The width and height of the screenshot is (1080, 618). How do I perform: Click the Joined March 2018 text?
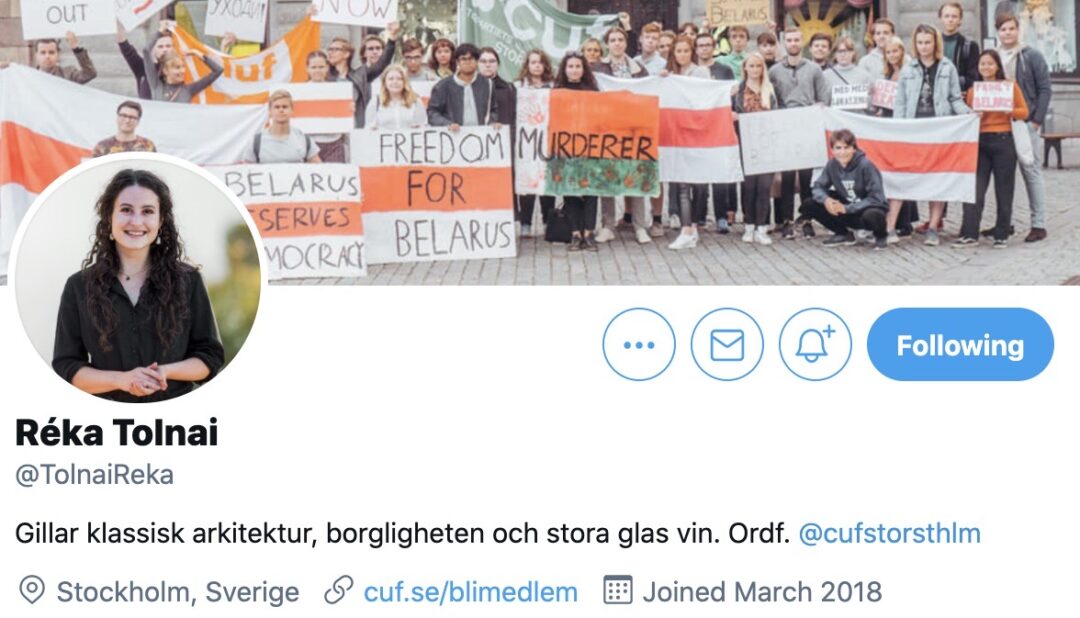[762, 592]
